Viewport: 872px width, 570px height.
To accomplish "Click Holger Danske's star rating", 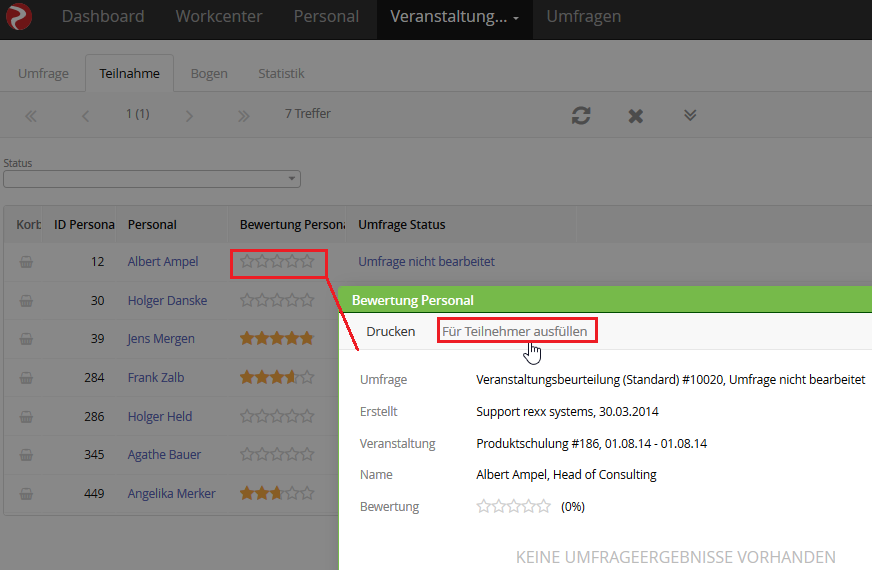I will pyautogui.click(x=277, y=300).
